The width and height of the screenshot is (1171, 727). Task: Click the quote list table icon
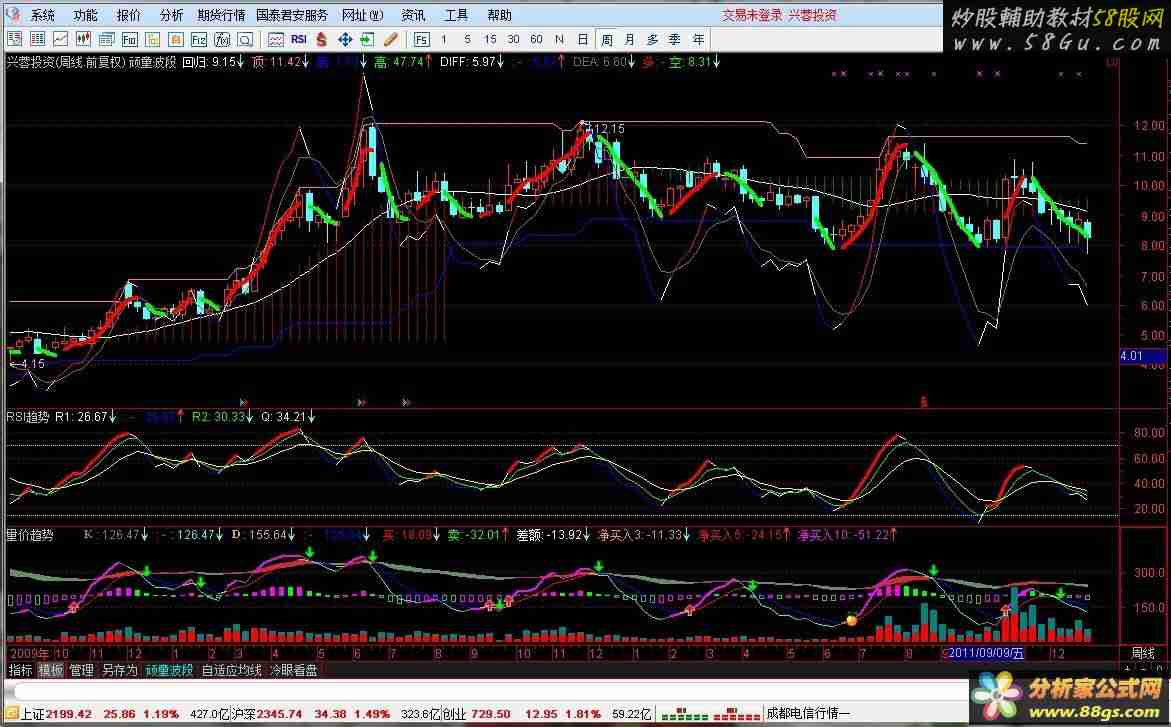coord(37,39)
